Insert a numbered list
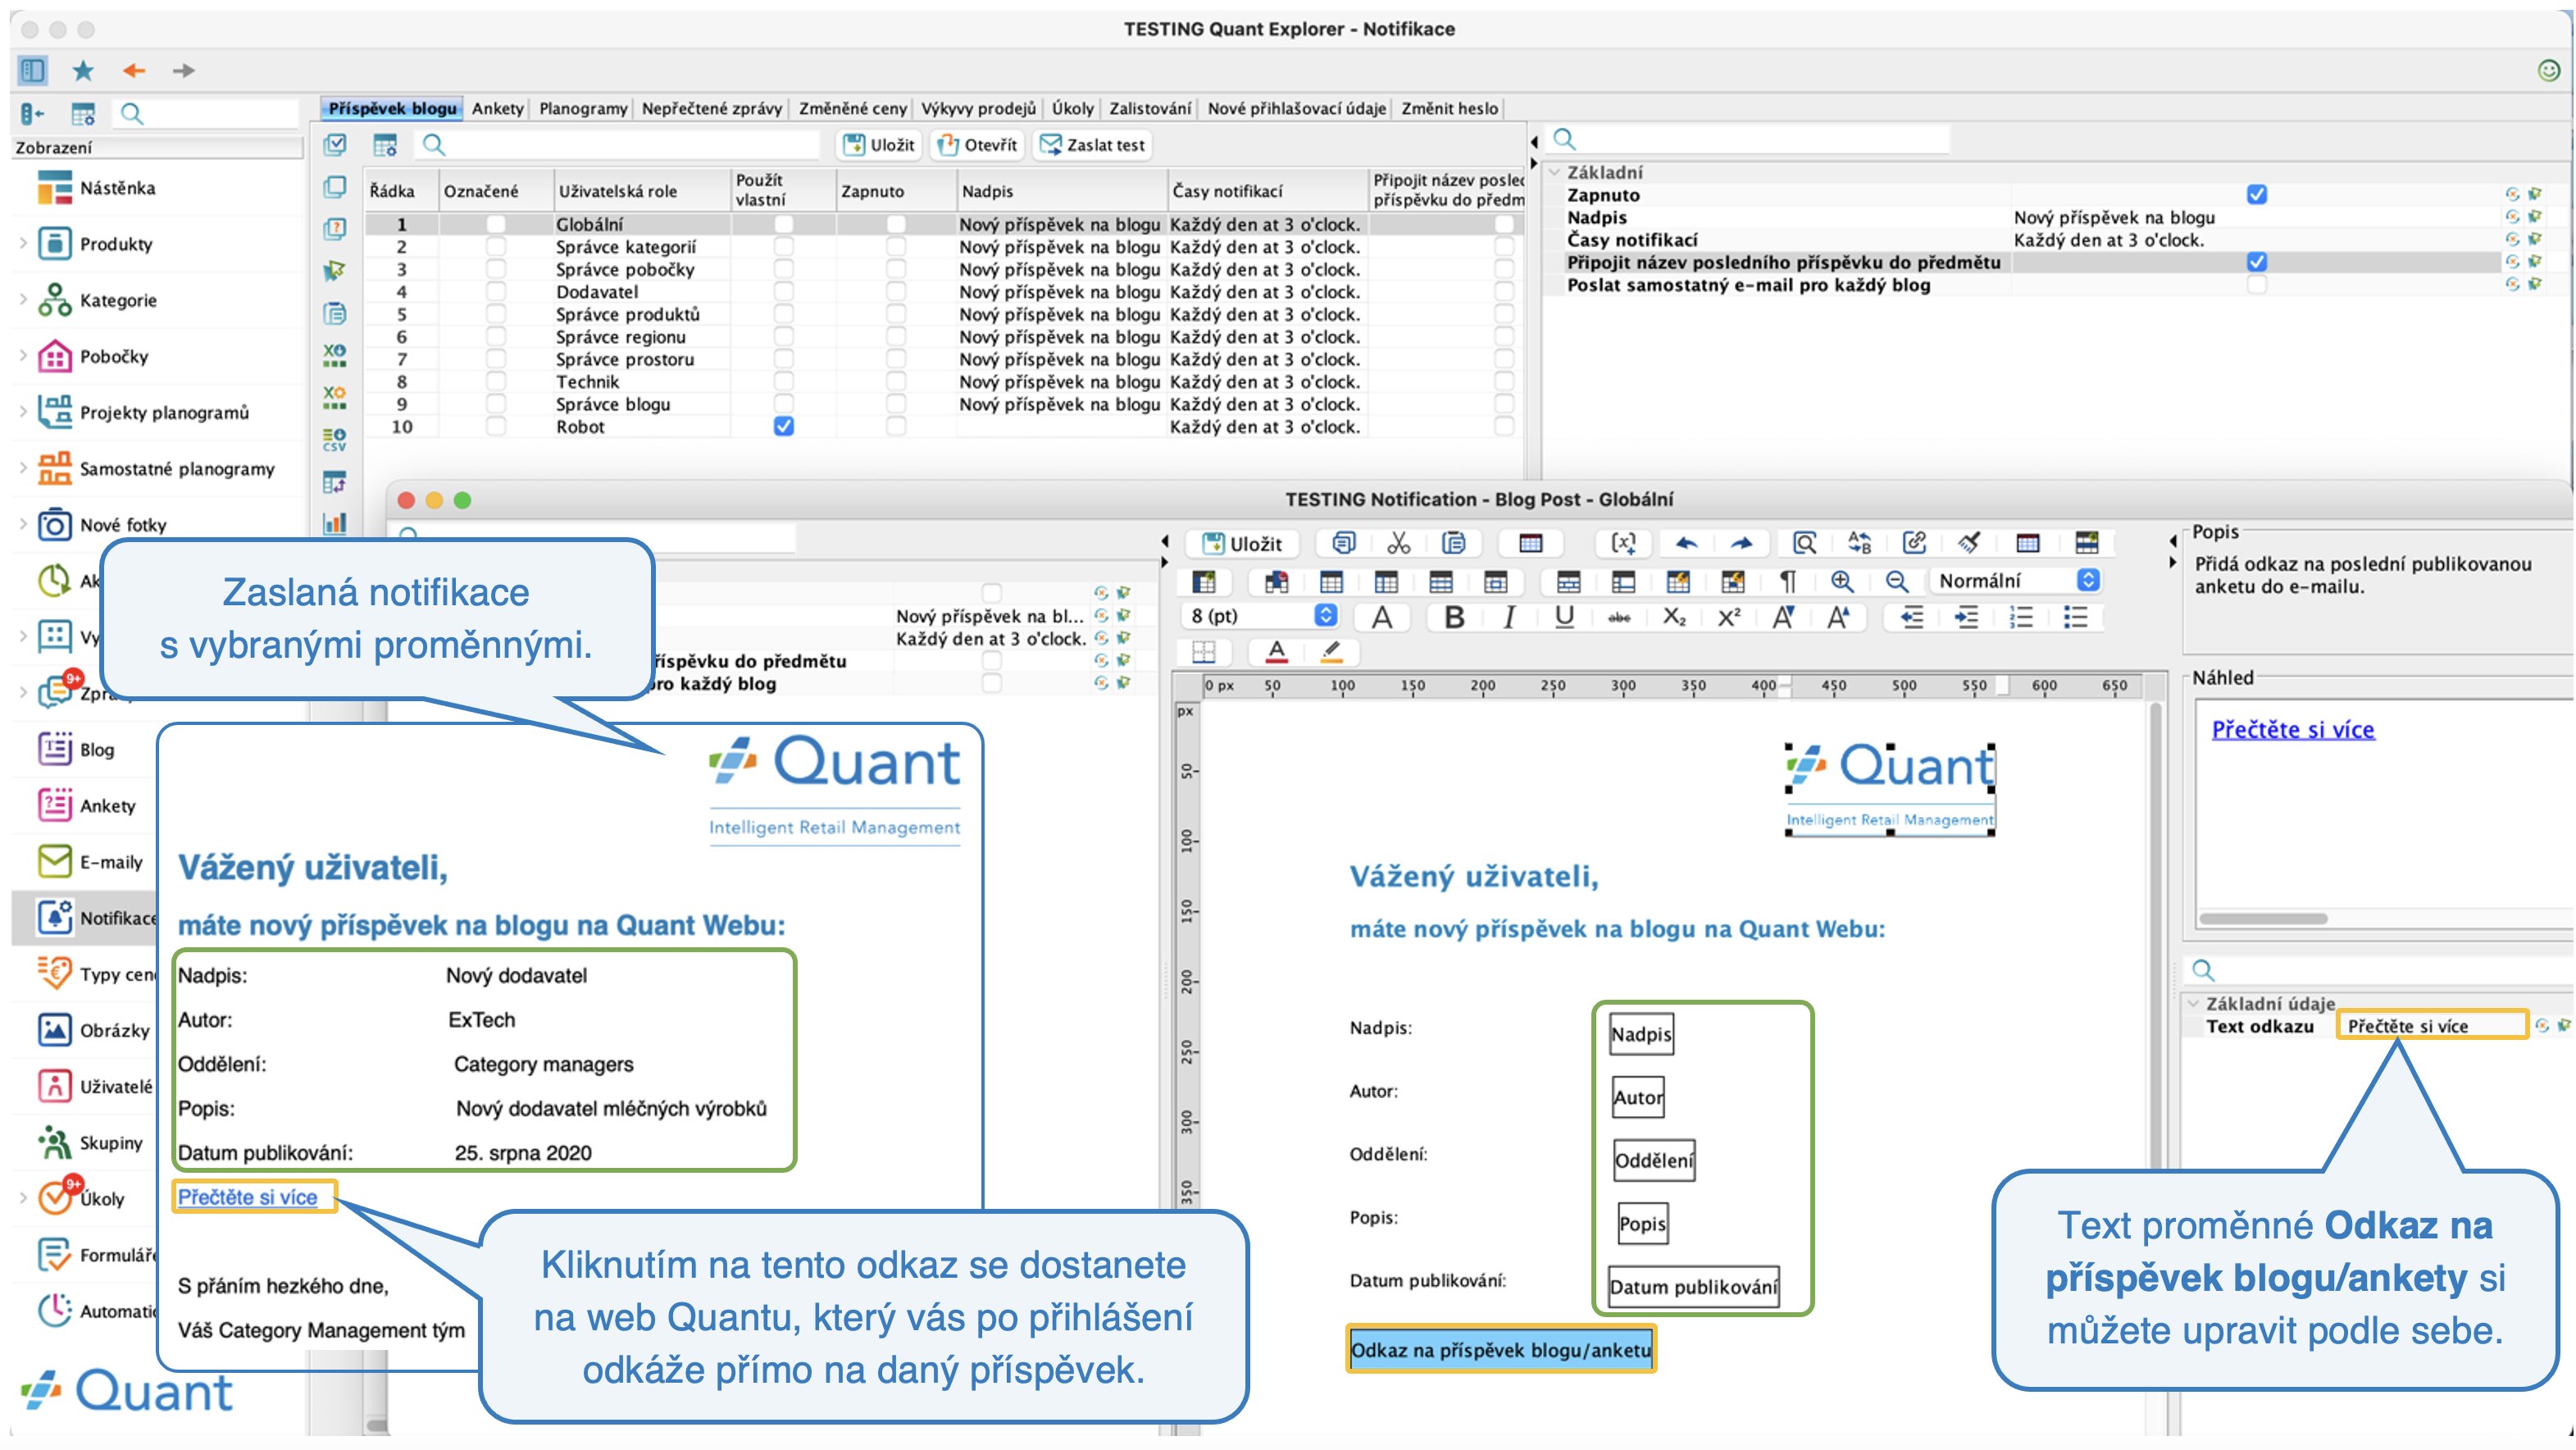 2021,617
